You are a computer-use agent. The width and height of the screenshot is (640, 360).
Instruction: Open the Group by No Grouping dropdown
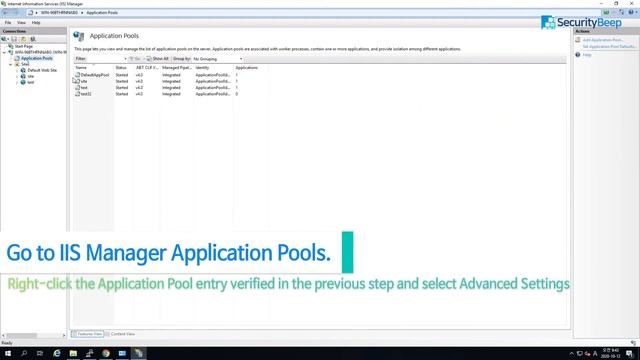pyautogui.click(x=218, y=59)
